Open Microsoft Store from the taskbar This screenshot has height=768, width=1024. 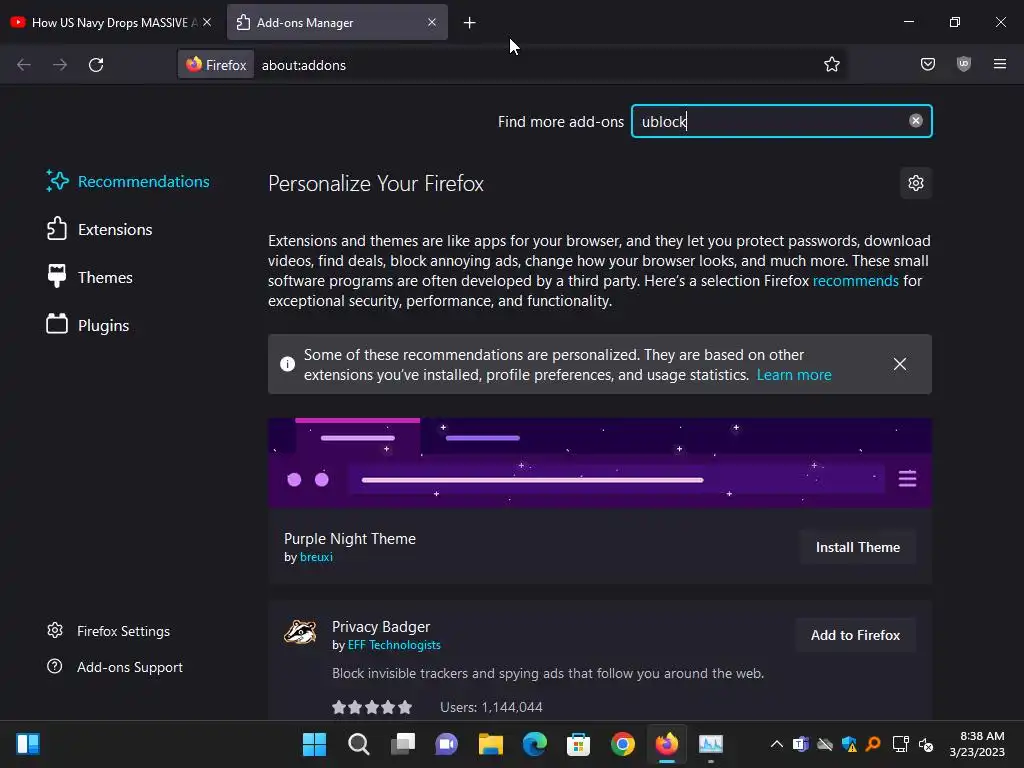point(579,744)
